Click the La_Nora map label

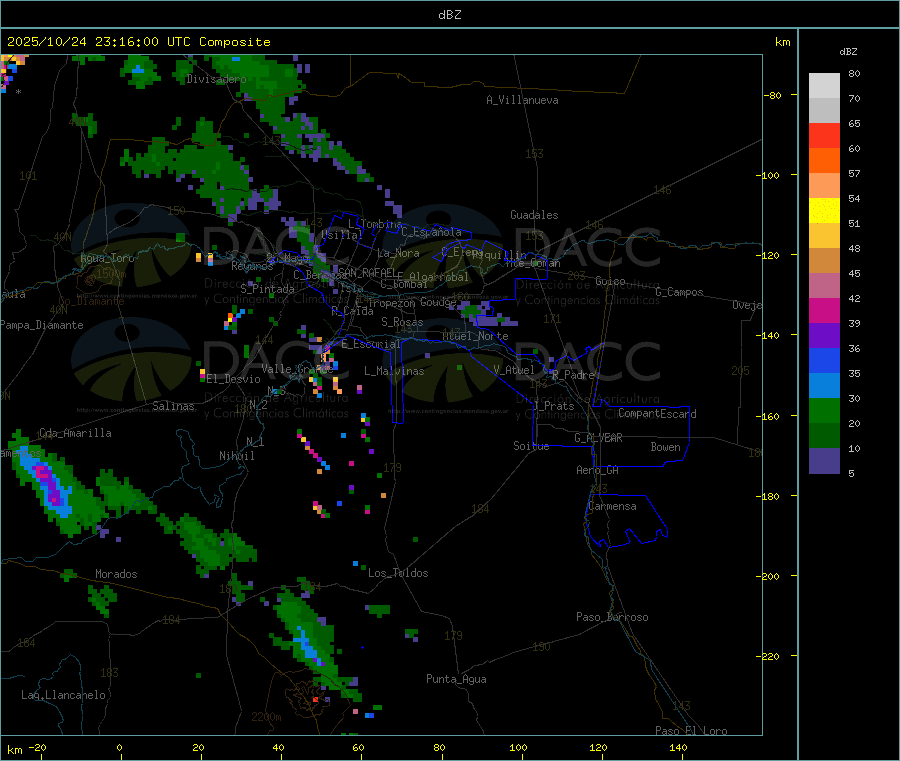tap(398, 253)
